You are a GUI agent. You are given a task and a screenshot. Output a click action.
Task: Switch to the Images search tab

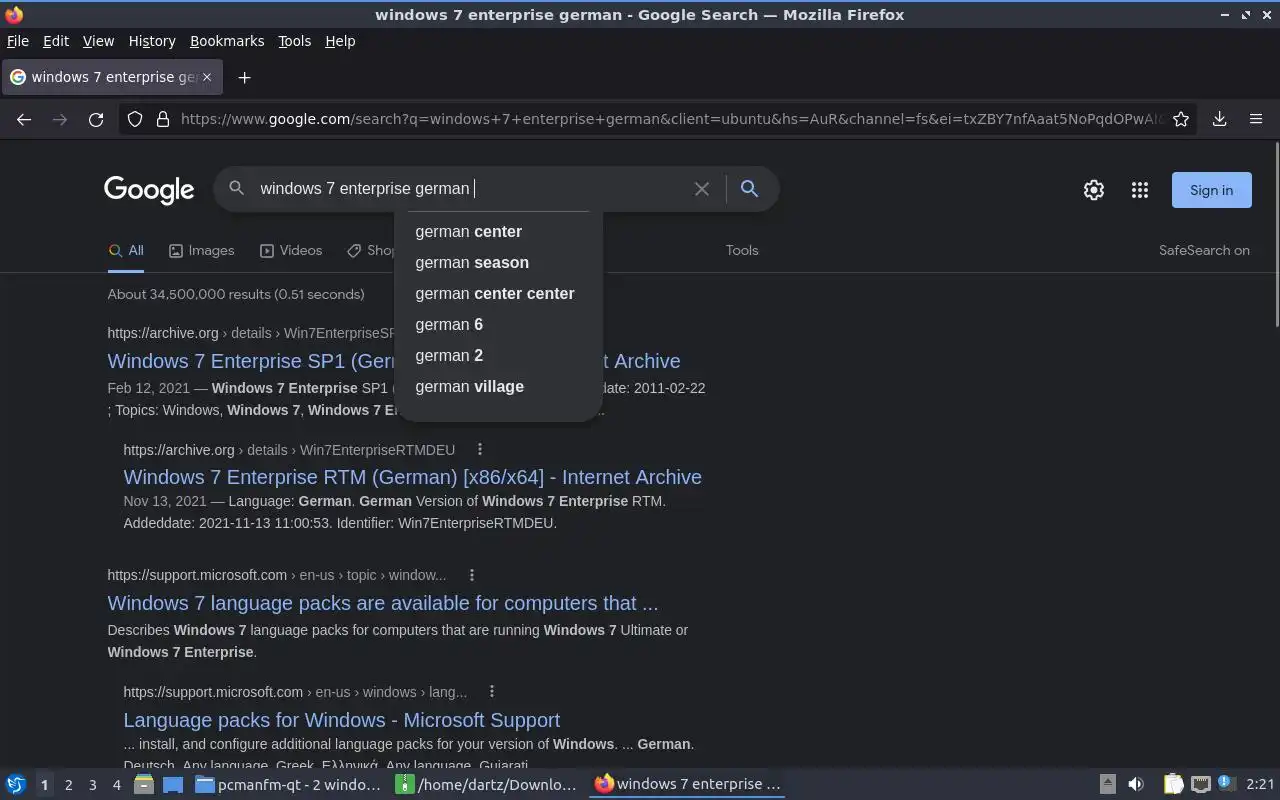pos(201,250)
